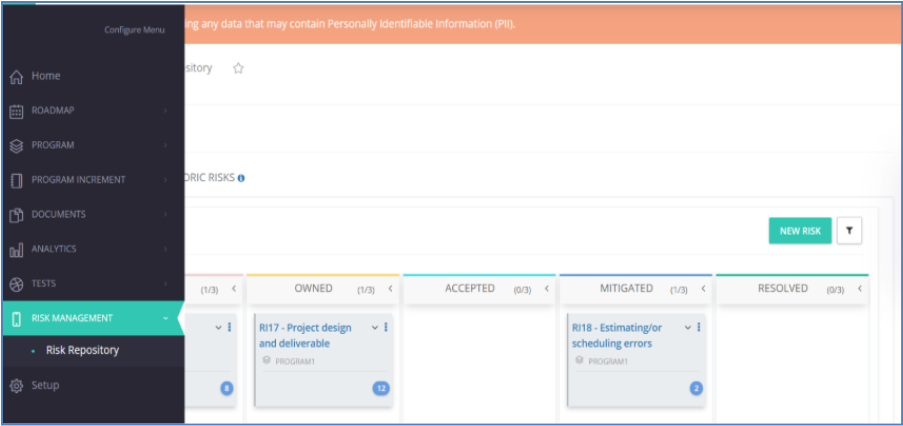Collapse the OWNED column
Screen dimensions: 903x426
coord(390,288)
